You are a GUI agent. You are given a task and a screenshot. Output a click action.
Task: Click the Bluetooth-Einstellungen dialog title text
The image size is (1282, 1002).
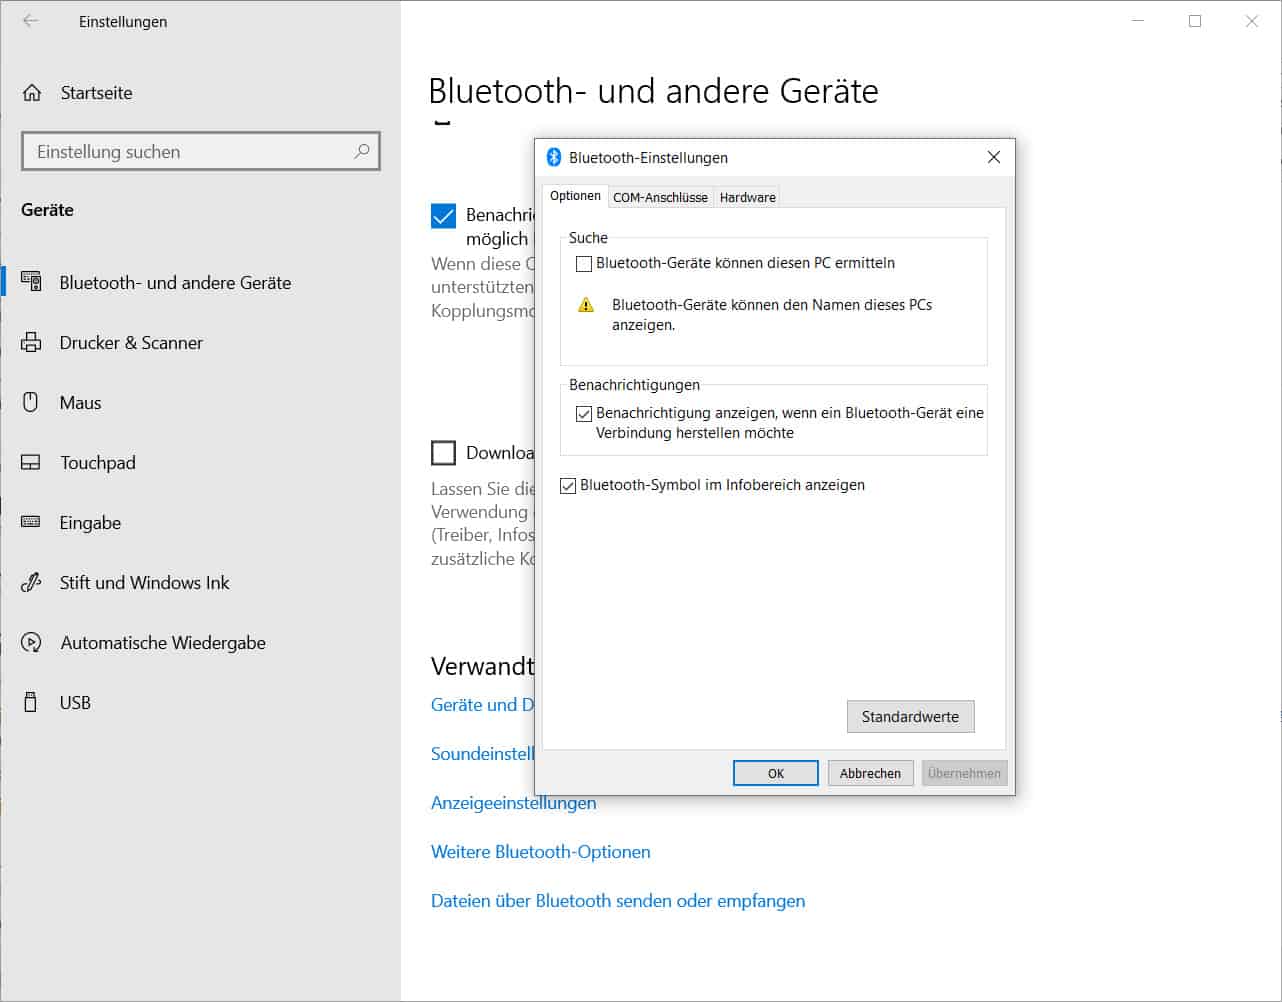648,158
